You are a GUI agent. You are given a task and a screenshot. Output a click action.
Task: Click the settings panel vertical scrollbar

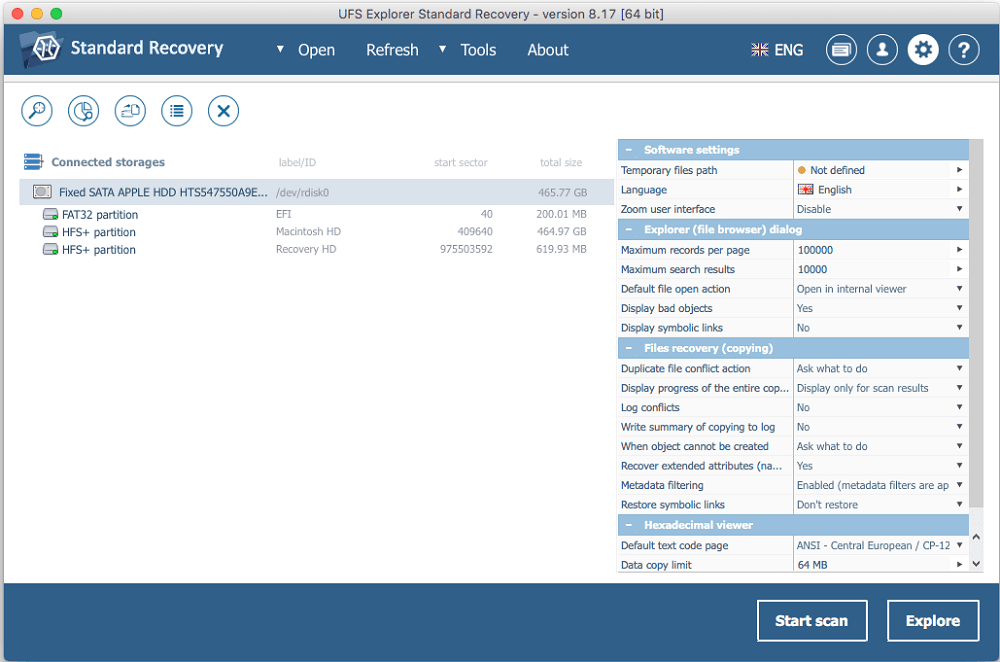click(x=976, y=324)
